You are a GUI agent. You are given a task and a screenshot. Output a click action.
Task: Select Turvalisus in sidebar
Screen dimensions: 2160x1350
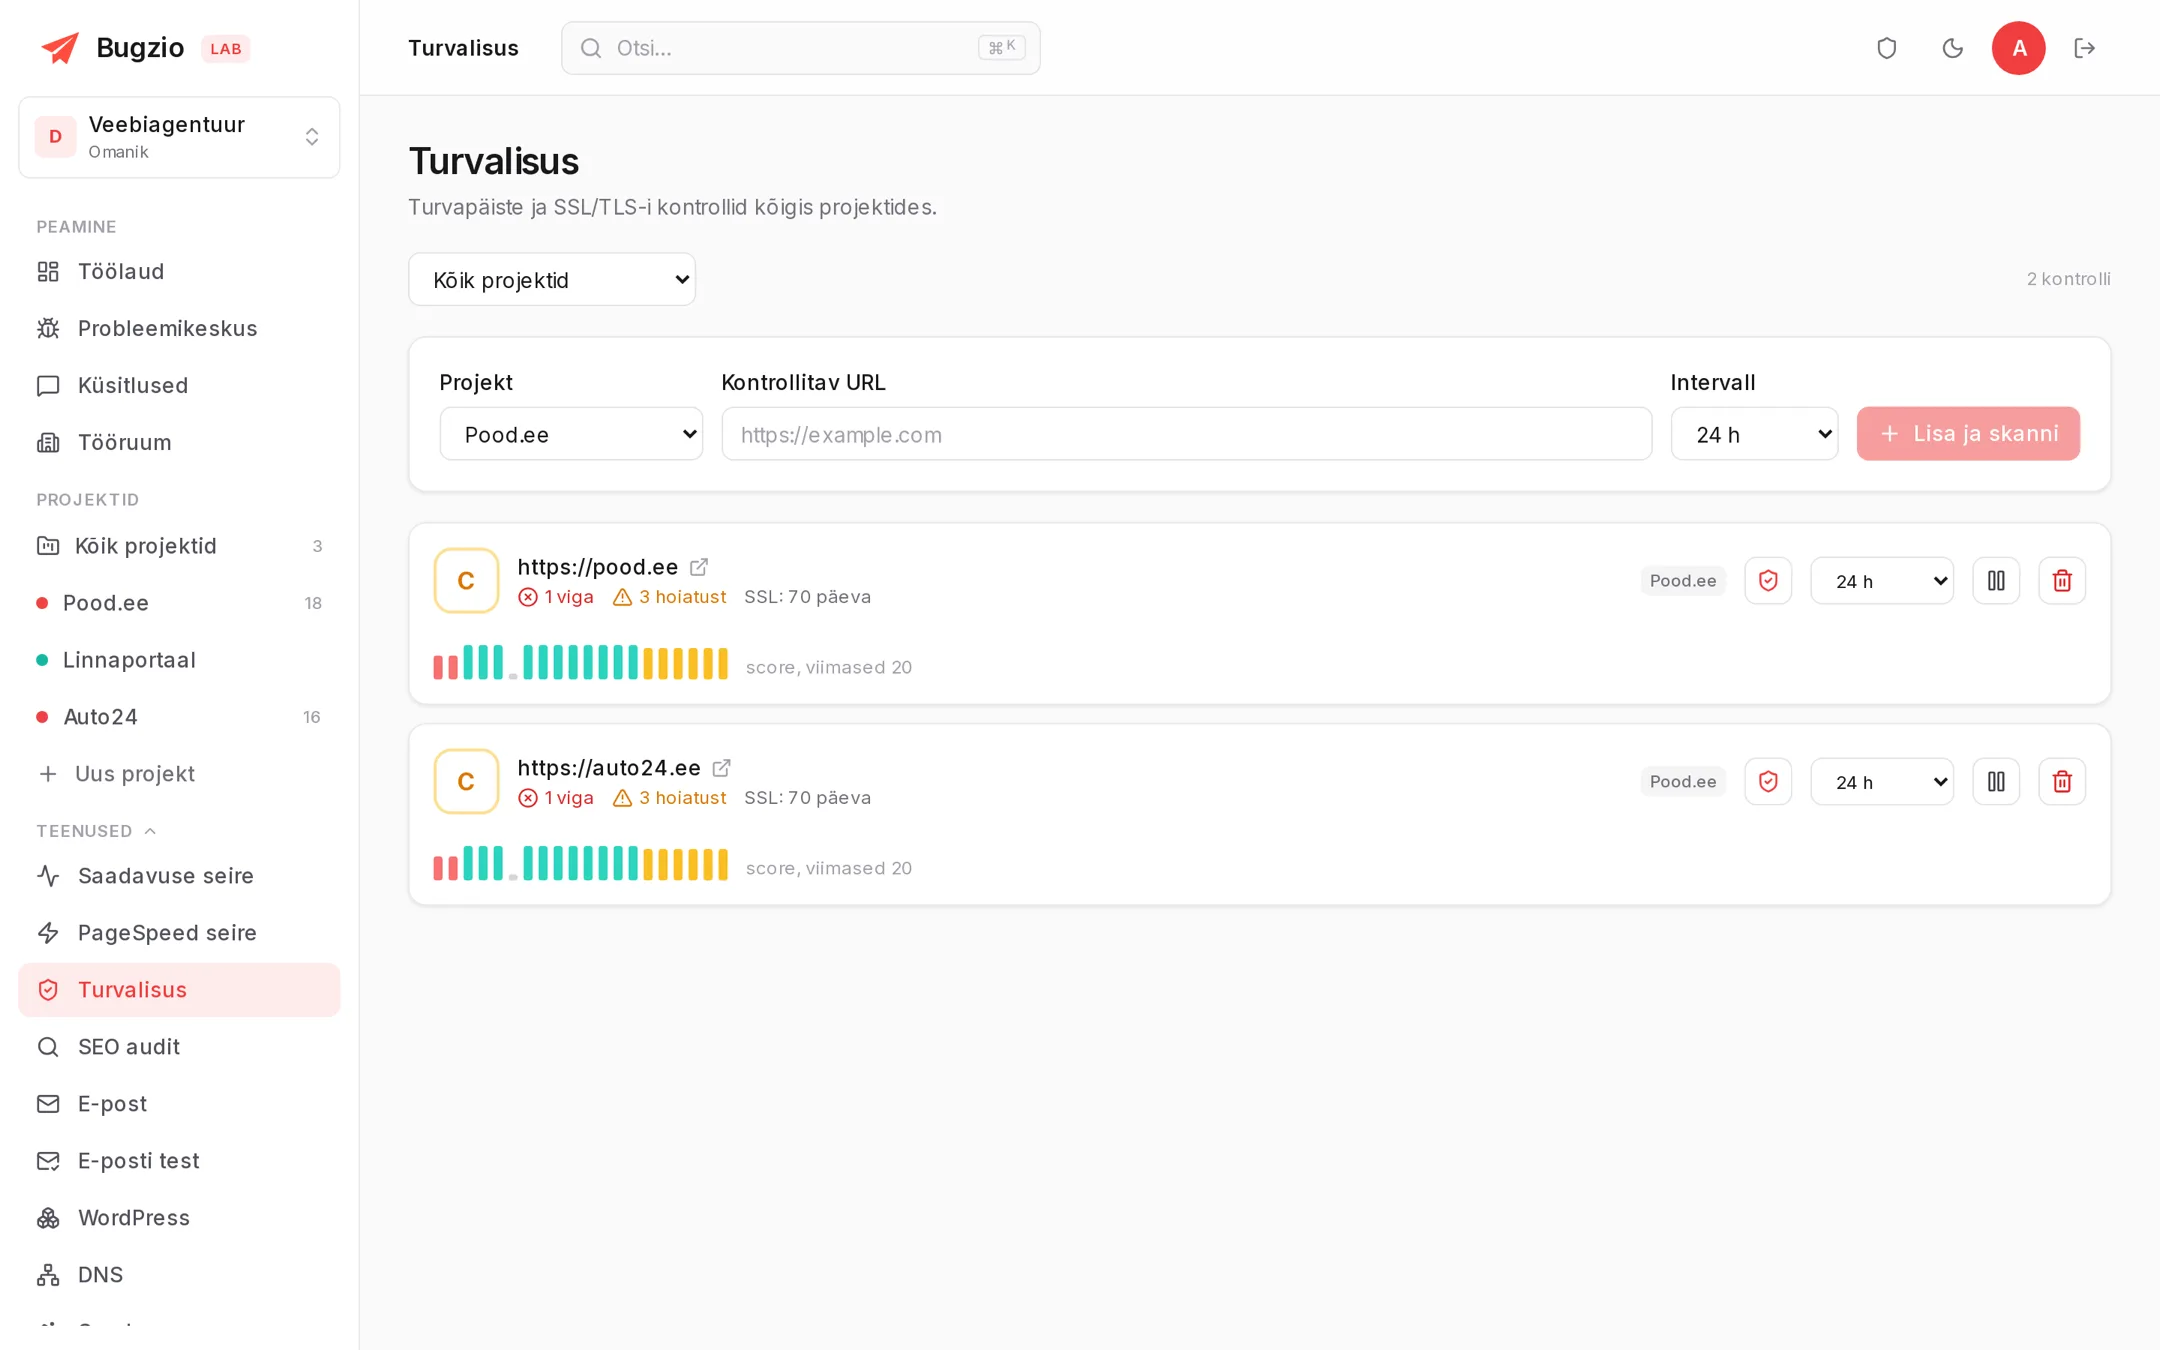179,990
